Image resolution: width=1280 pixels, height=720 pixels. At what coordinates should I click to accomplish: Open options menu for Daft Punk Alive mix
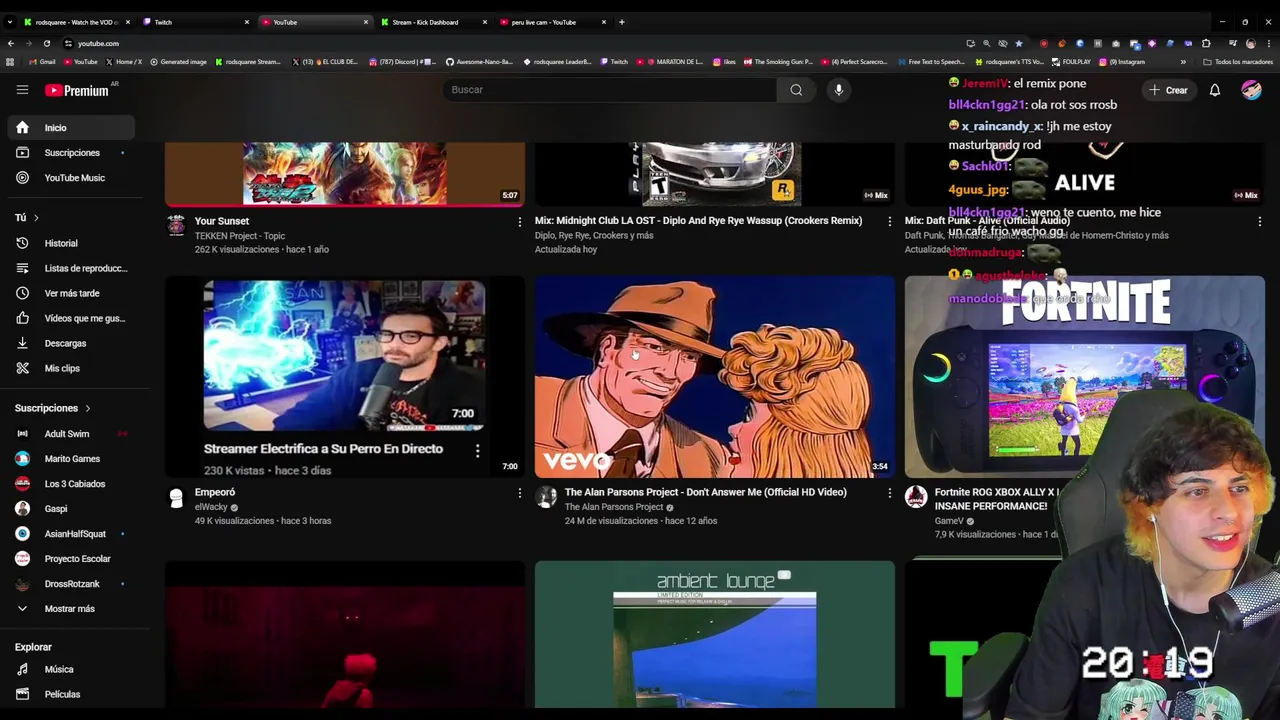click(1259, 222)
